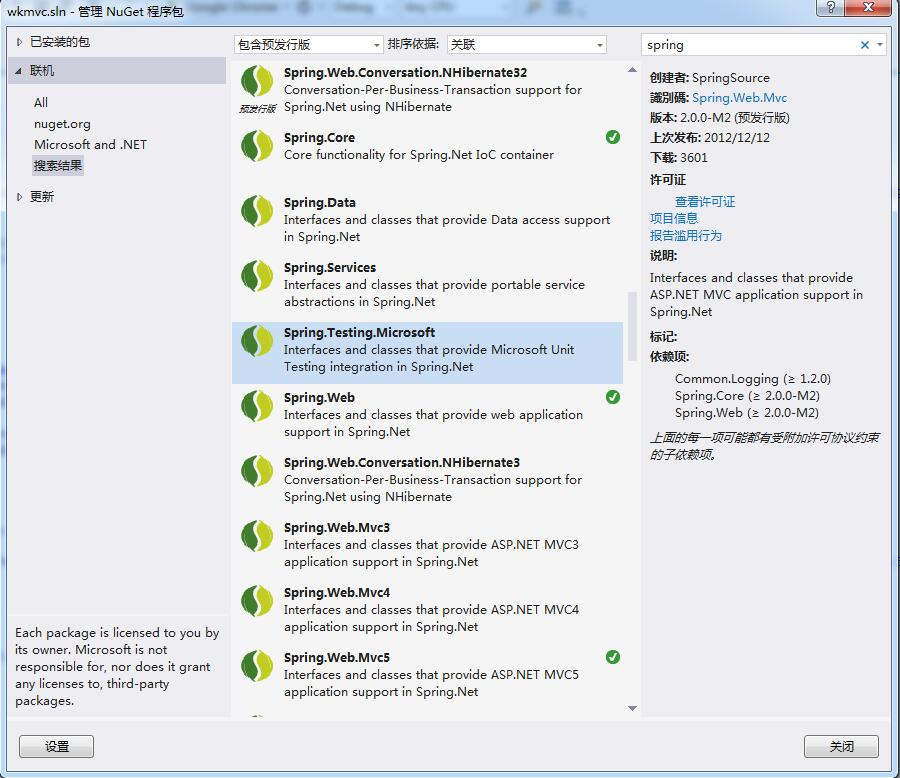The image size is (900, 778).
Task: Click the Common.Logging (≥ 1.2.0) dependency
Action: [753, 379]
